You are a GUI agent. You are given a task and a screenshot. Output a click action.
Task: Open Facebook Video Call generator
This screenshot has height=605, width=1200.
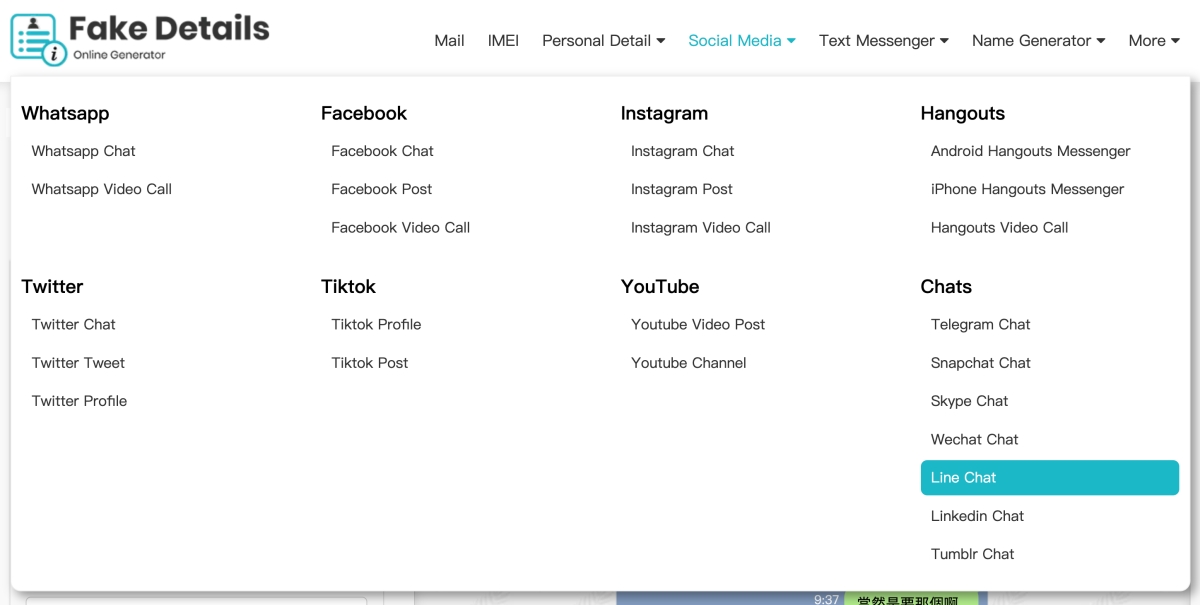(x=400, y=227)
